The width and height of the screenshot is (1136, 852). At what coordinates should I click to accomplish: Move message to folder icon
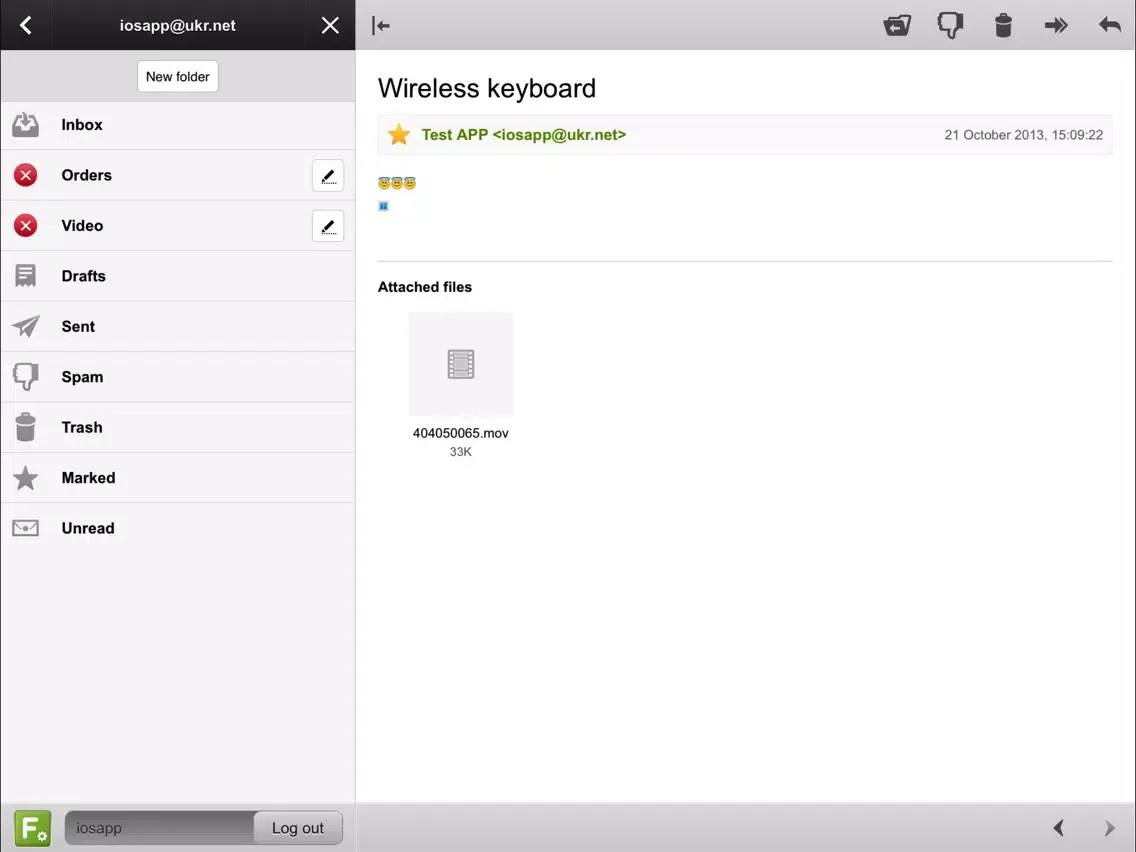point(897,25)
